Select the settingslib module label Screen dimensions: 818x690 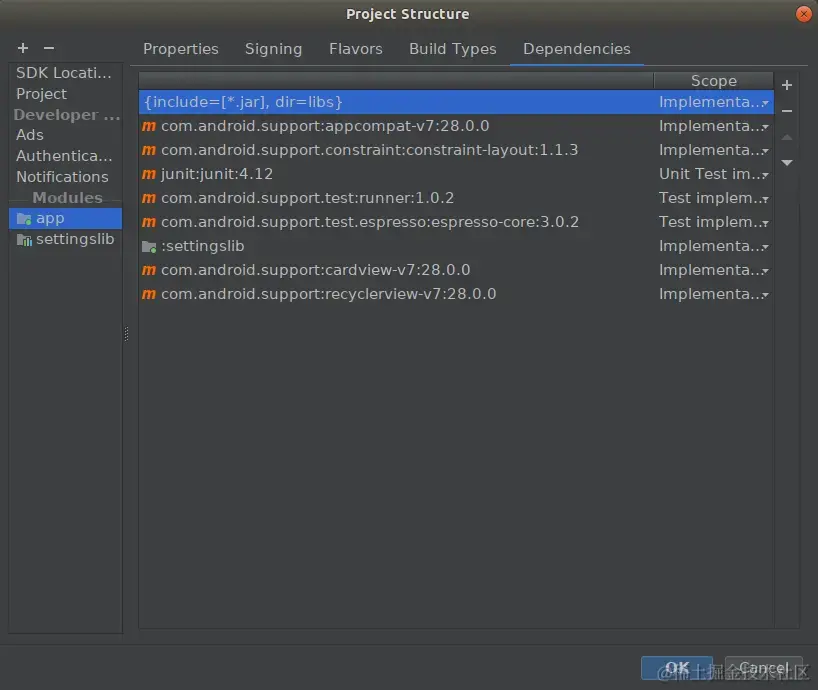point(75,239)
